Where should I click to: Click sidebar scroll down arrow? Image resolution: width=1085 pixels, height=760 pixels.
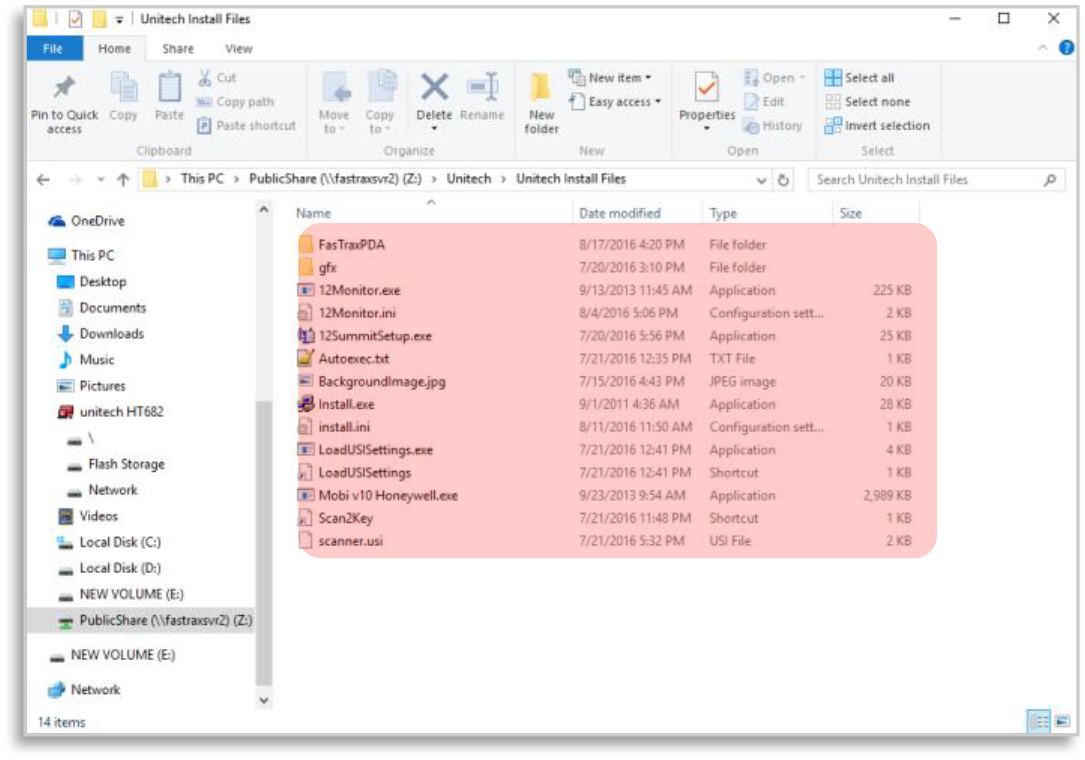264,700
